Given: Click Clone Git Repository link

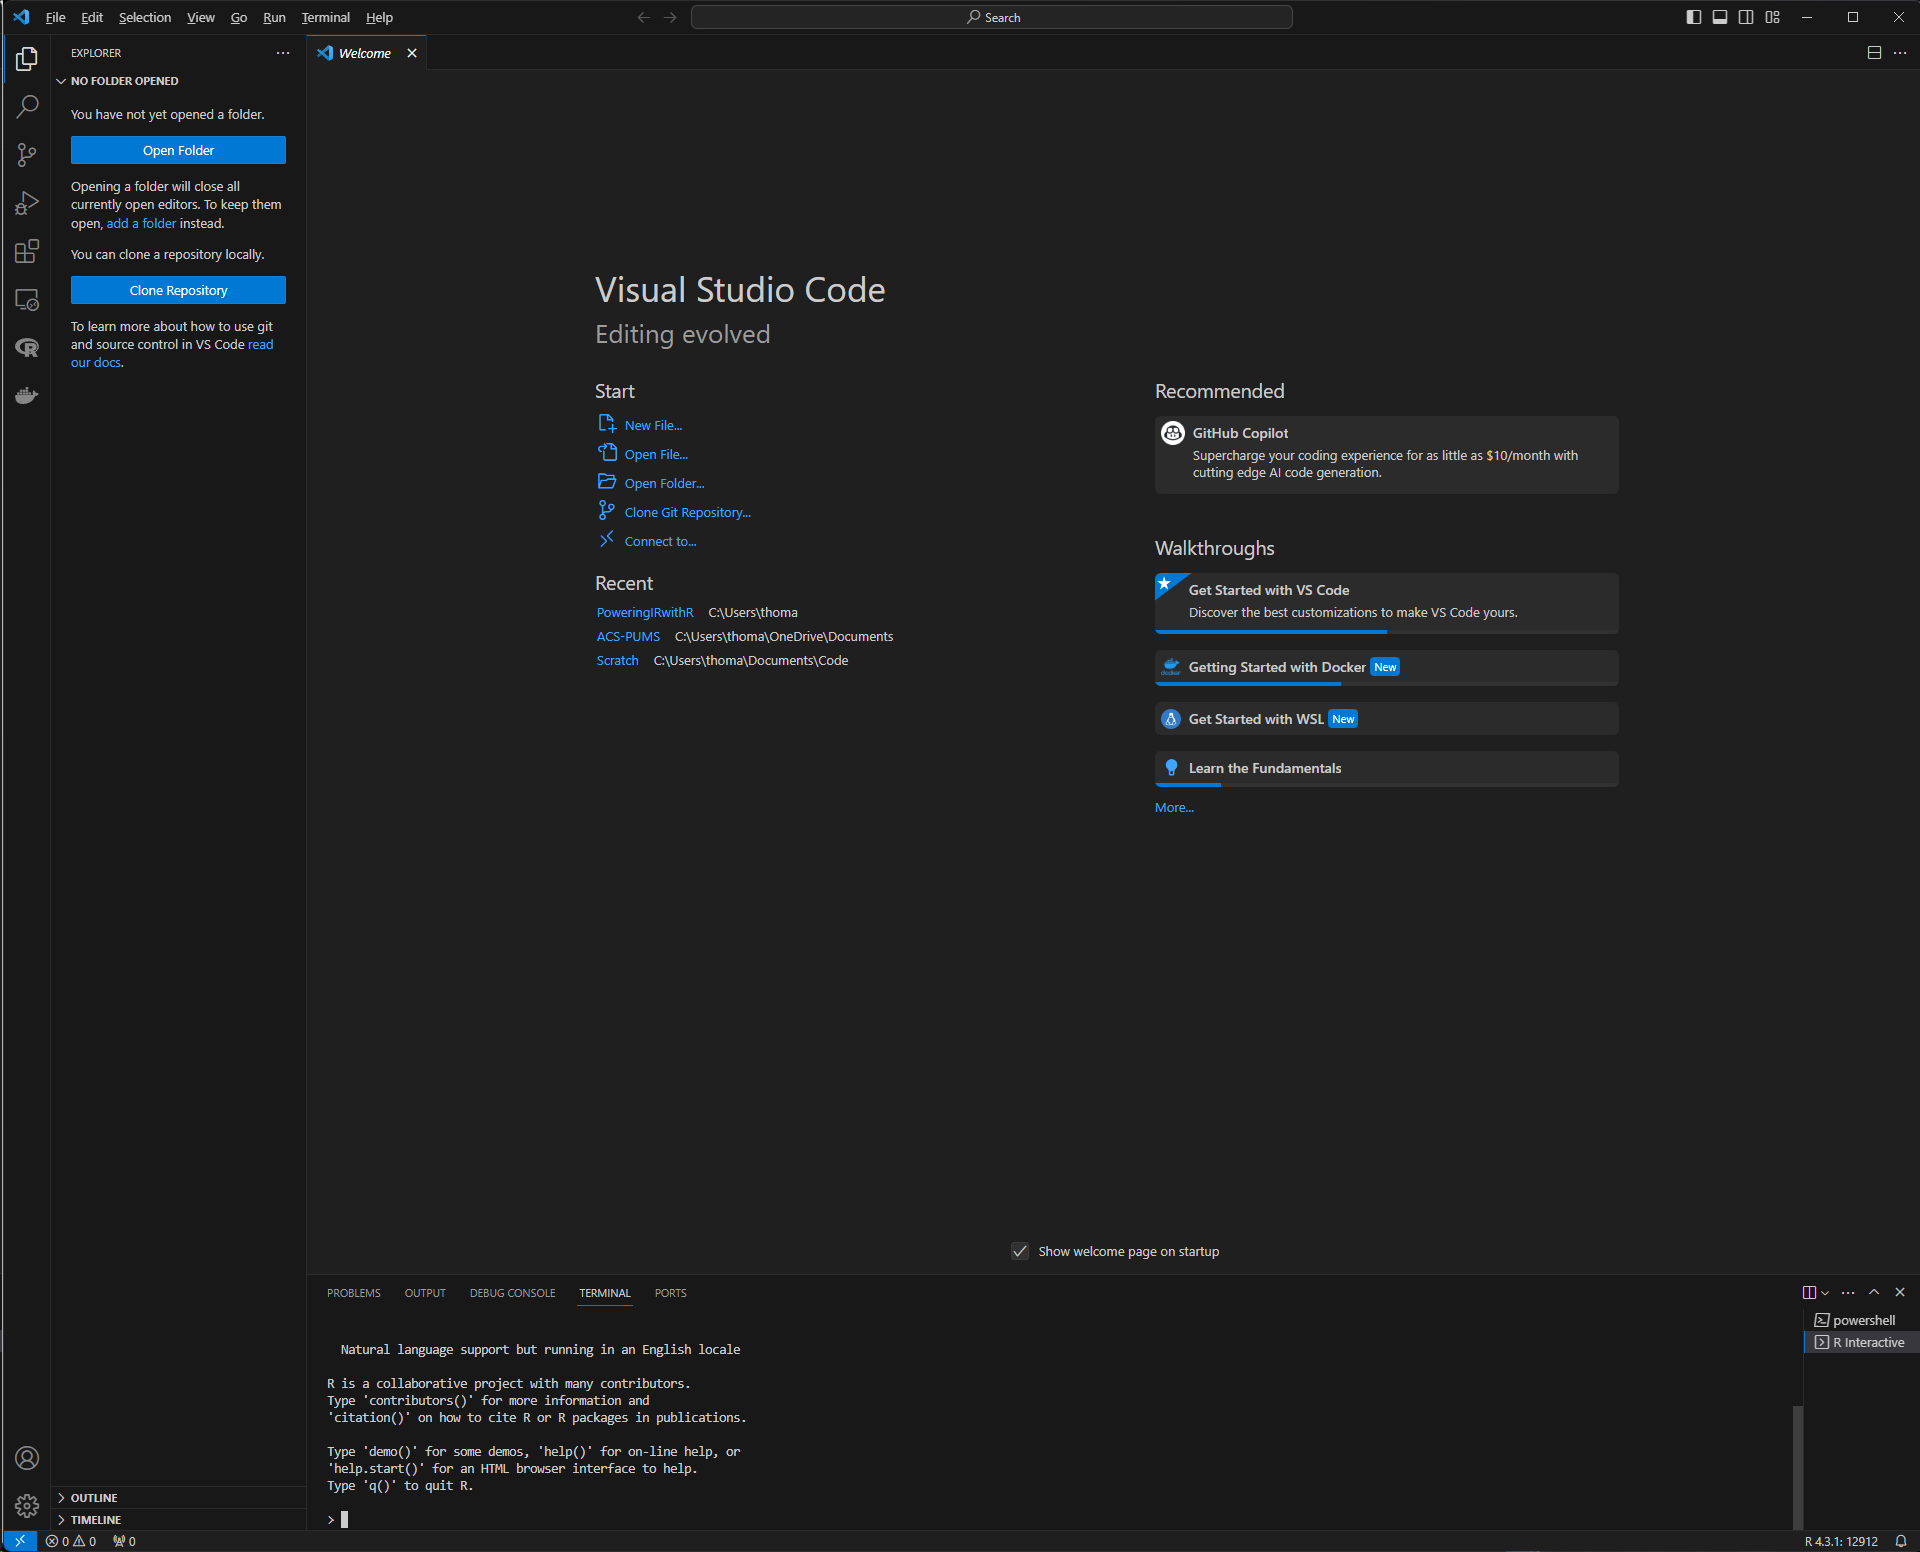Looking at the screenshot, I should click(687, 512).
